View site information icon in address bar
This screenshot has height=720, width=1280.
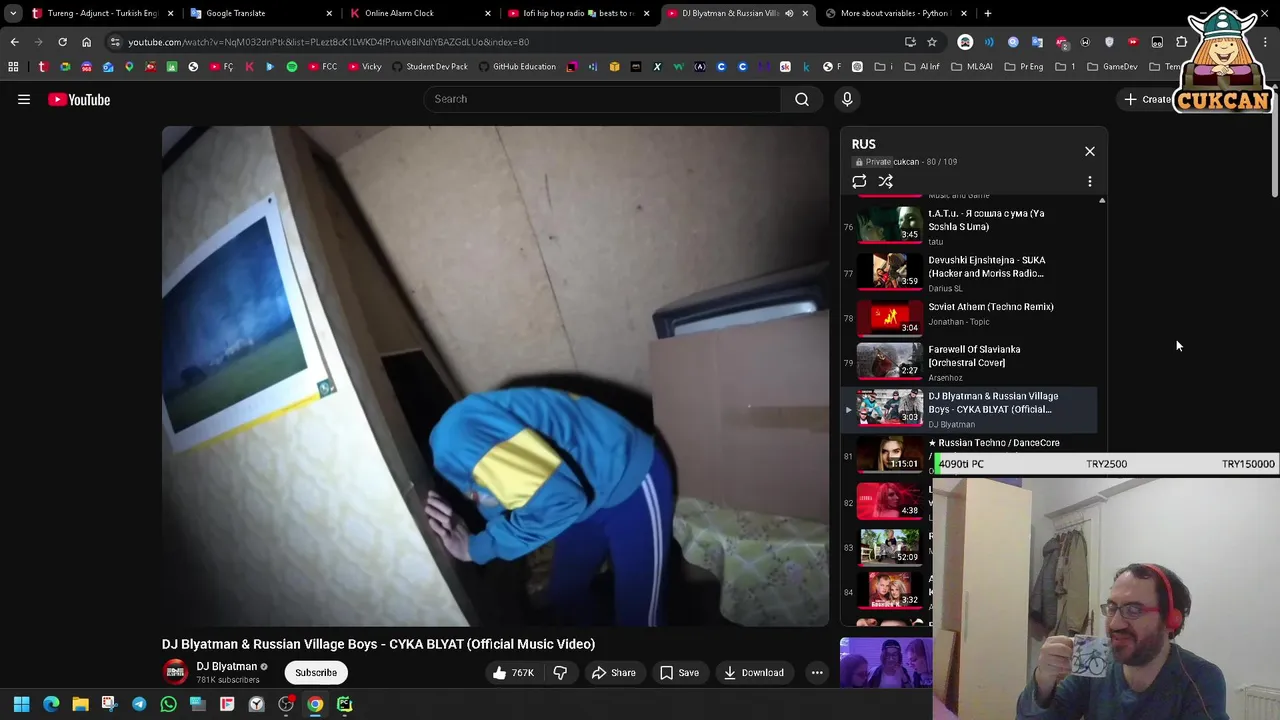pyautogui.click(x=115, y=42)
